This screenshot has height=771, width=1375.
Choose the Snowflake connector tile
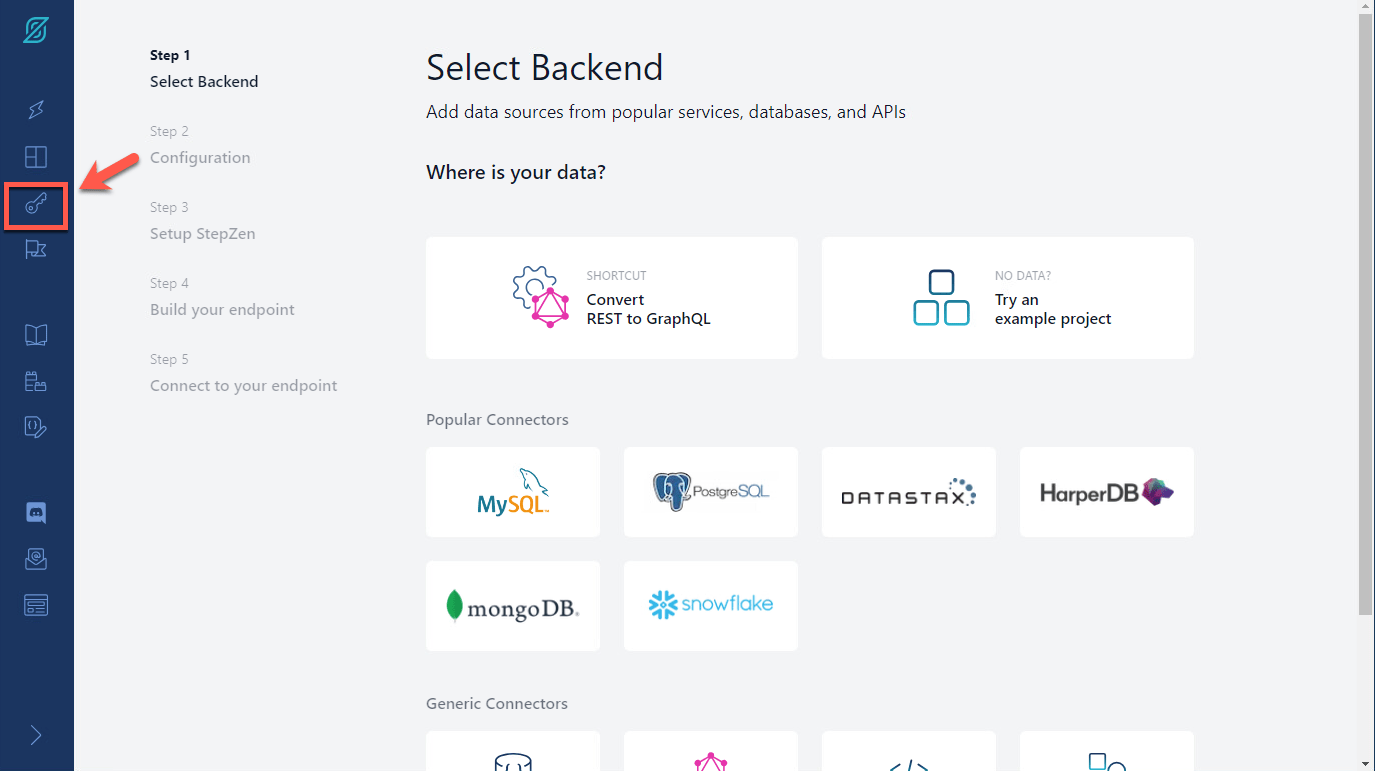click(x=710, y=605)
